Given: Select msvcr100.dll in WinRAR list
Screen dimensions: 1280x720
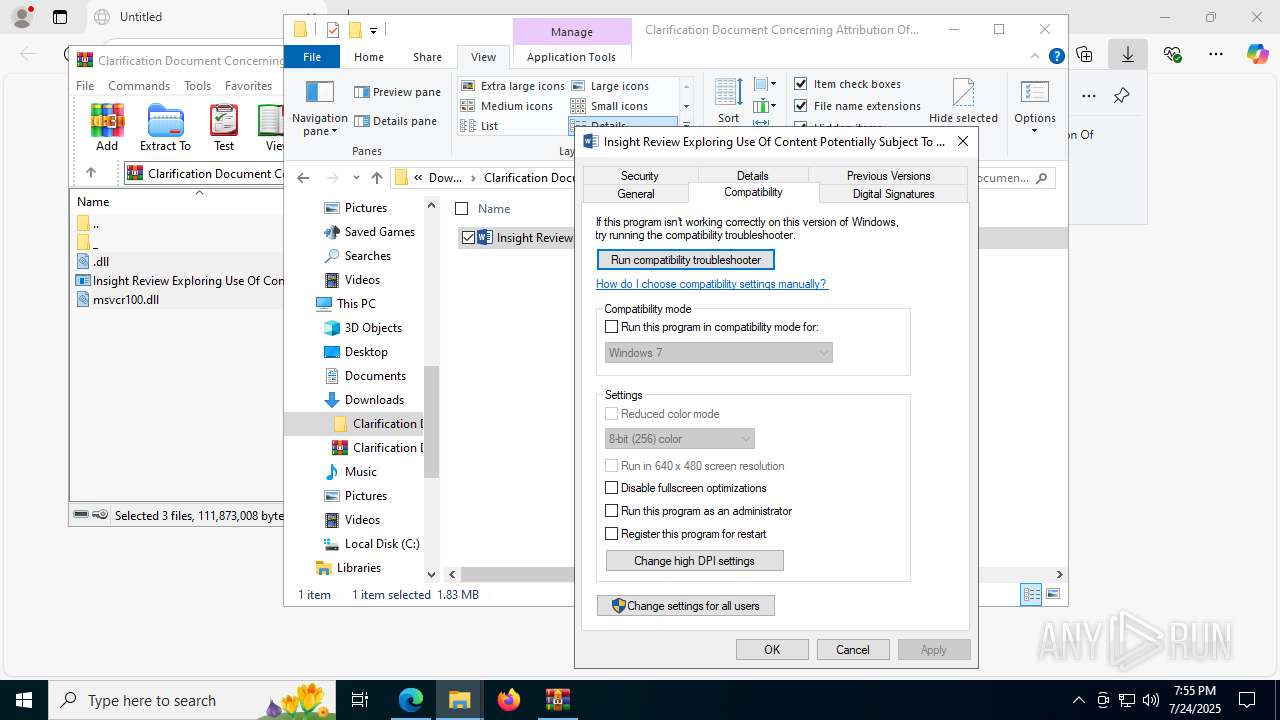Looking at the screenshot, I should [126, 299].
